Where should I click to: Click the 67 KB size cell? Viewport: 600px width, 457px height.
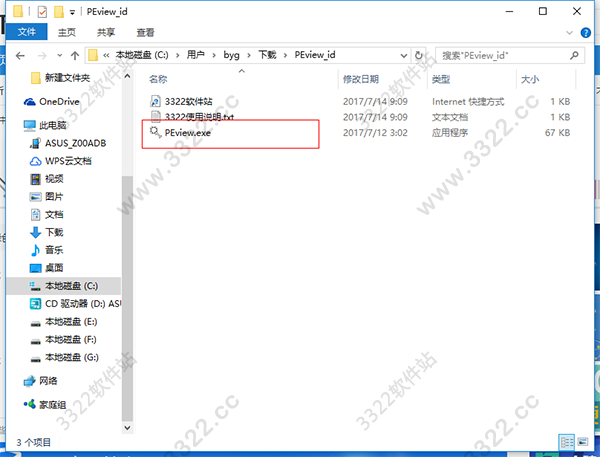pos(558,133)
